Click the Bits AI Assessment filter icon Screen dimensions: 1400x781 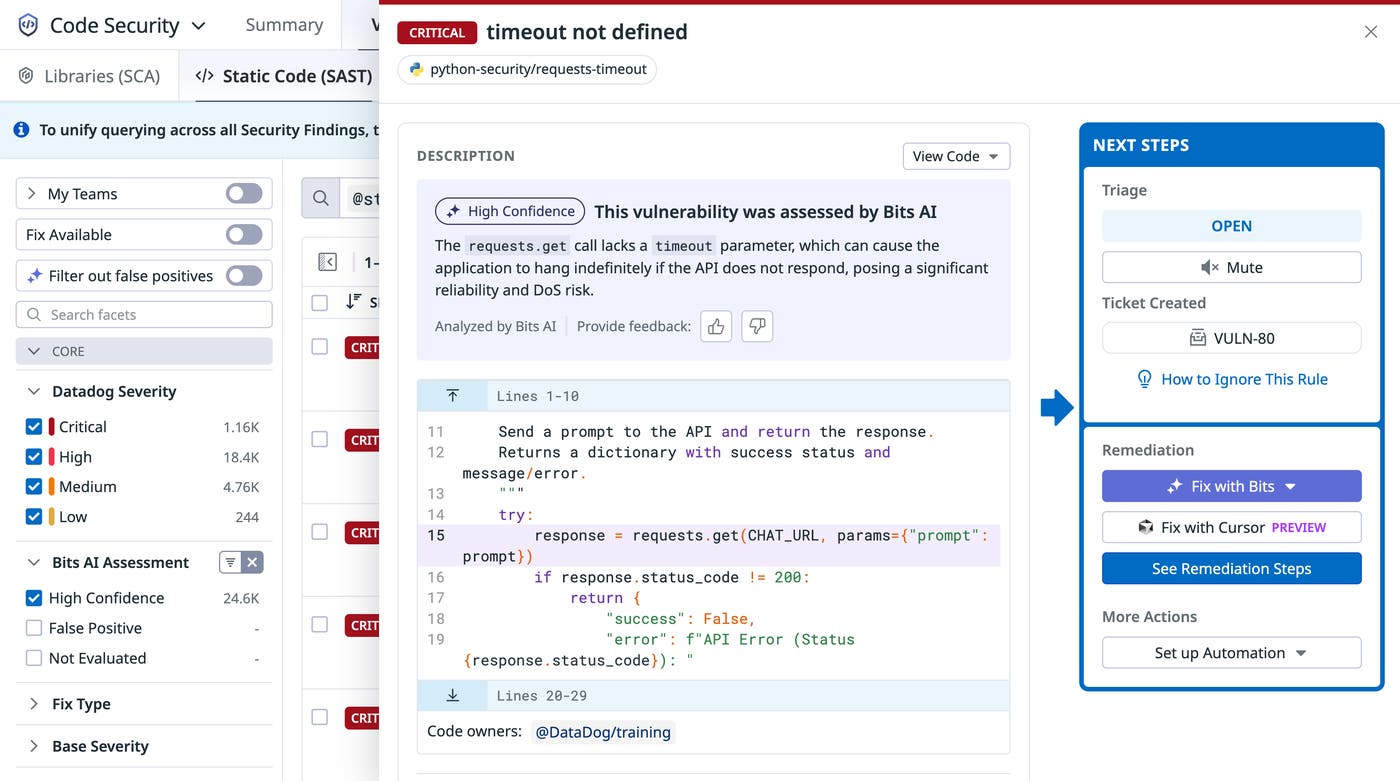click(230, 563)
